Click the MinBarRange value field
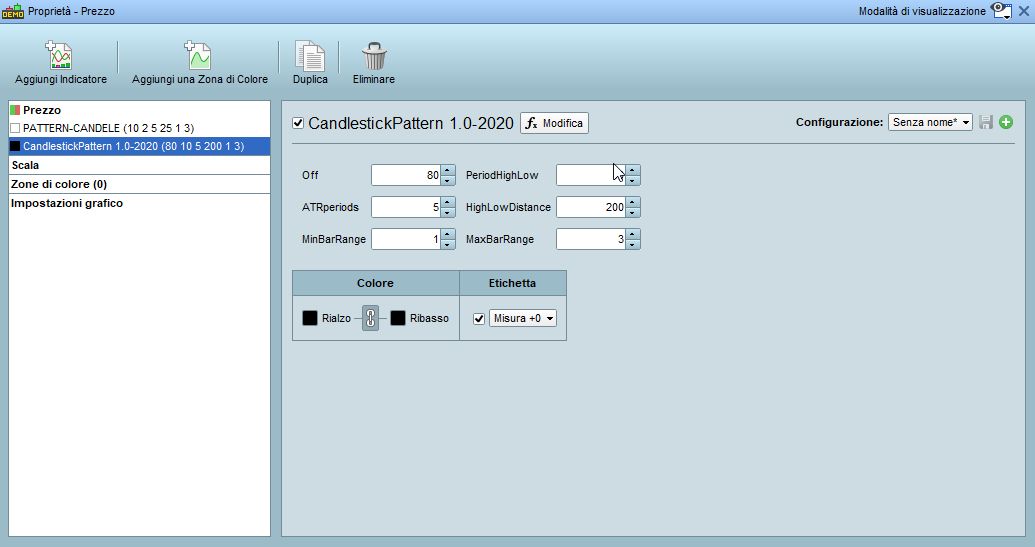This screenshot has width=1035, height=547. click(406, 239)
